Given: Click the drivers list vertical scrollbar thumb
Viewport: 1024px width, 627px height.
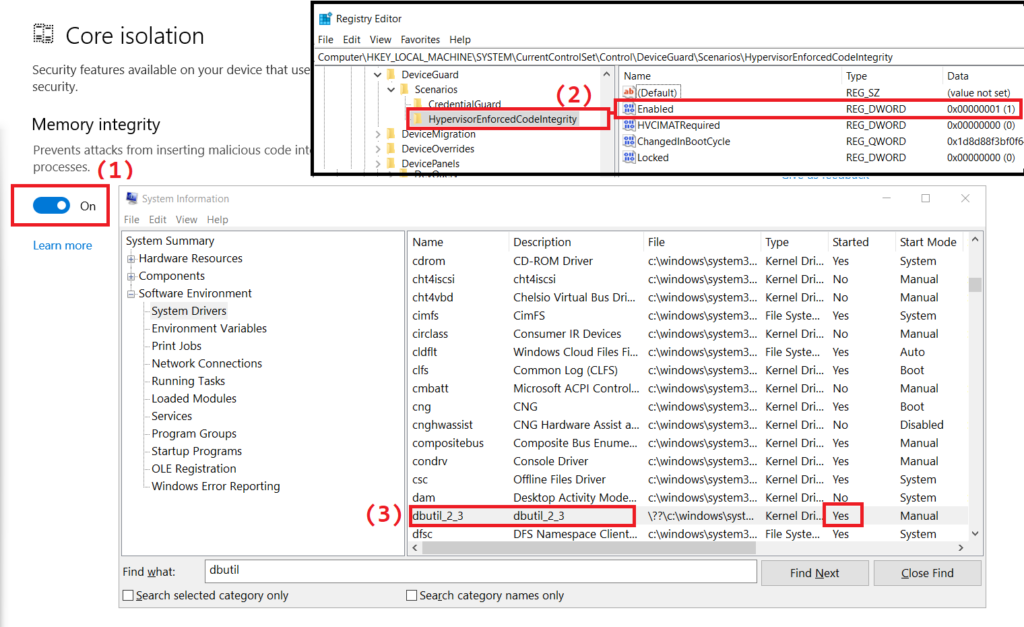Looking at the screenshot, I should (975, 285).
